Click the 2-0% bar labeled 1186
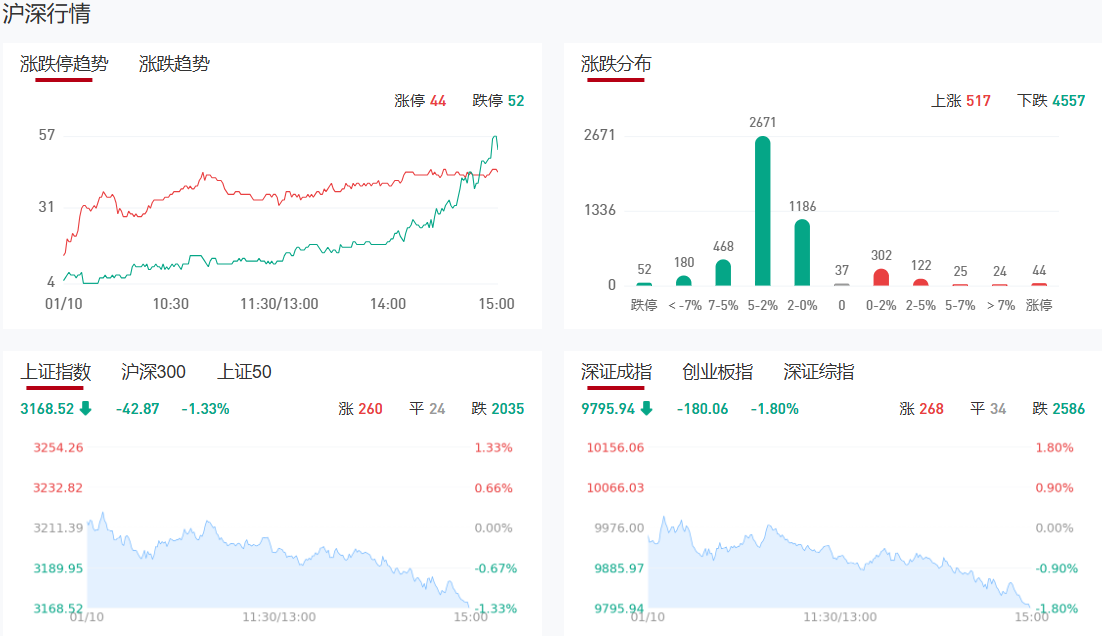 point(802,252)
